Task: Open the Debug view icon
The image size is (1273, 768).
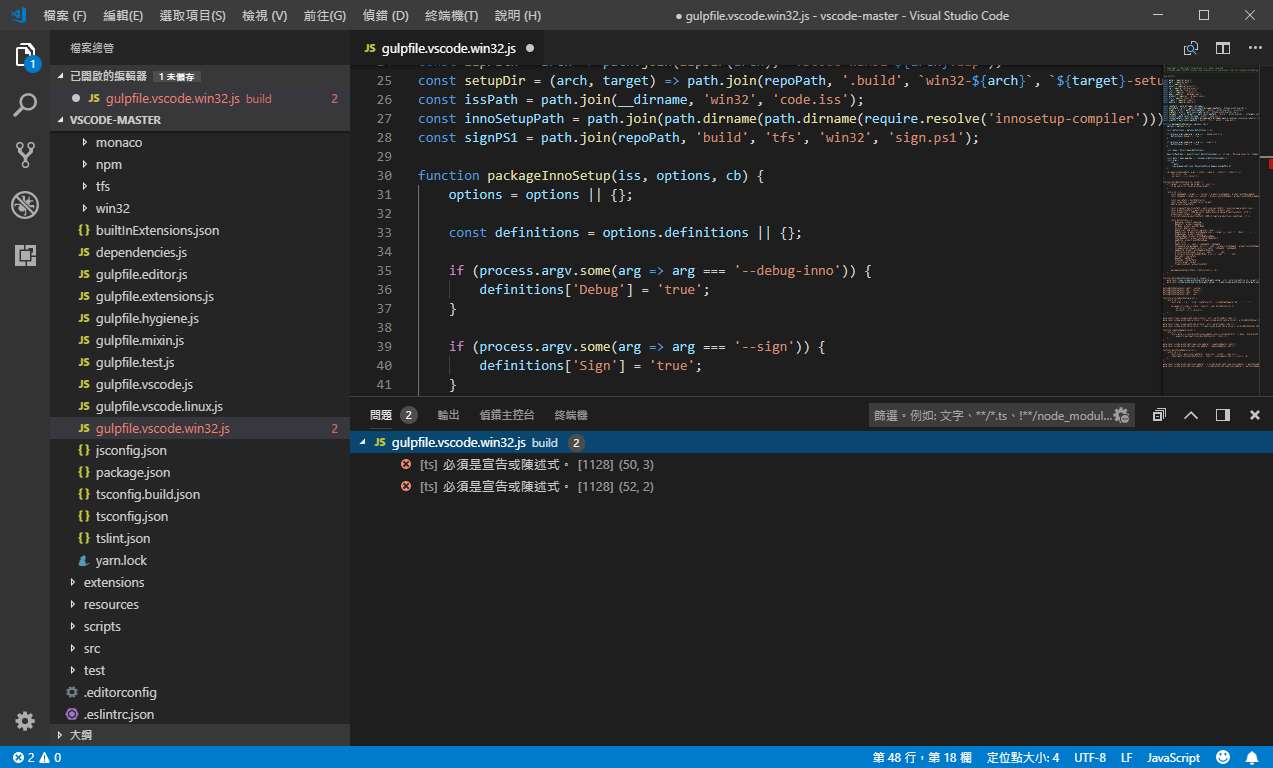Action: pyautogui.click(x=25, y=206)
